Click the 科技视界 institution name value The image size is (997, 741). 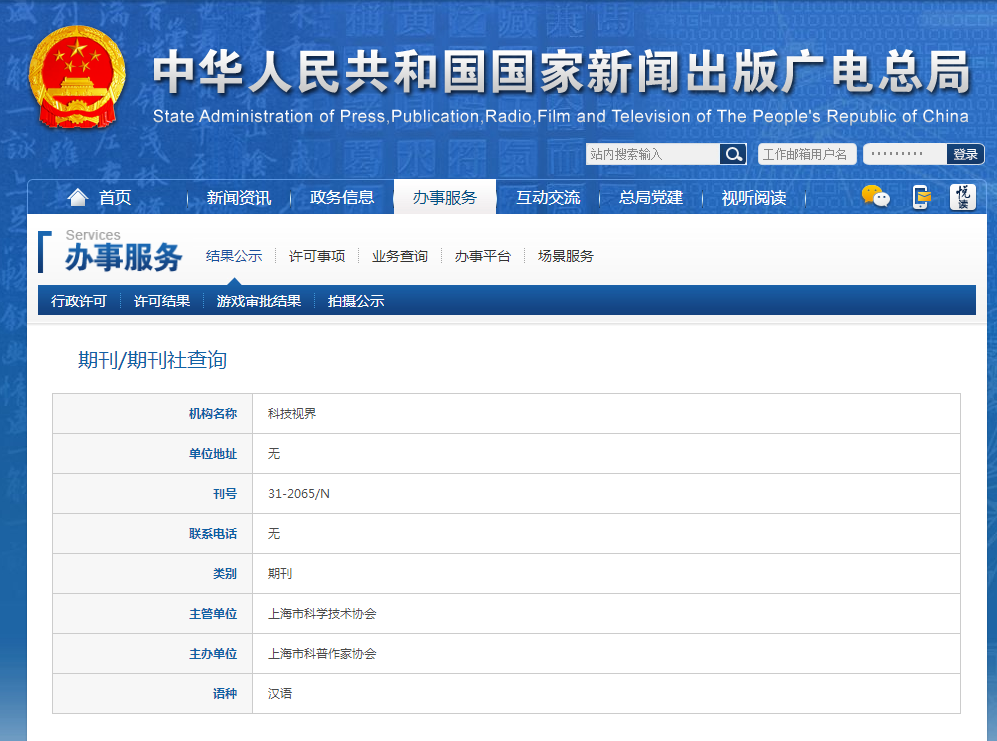tap(292, 413)
